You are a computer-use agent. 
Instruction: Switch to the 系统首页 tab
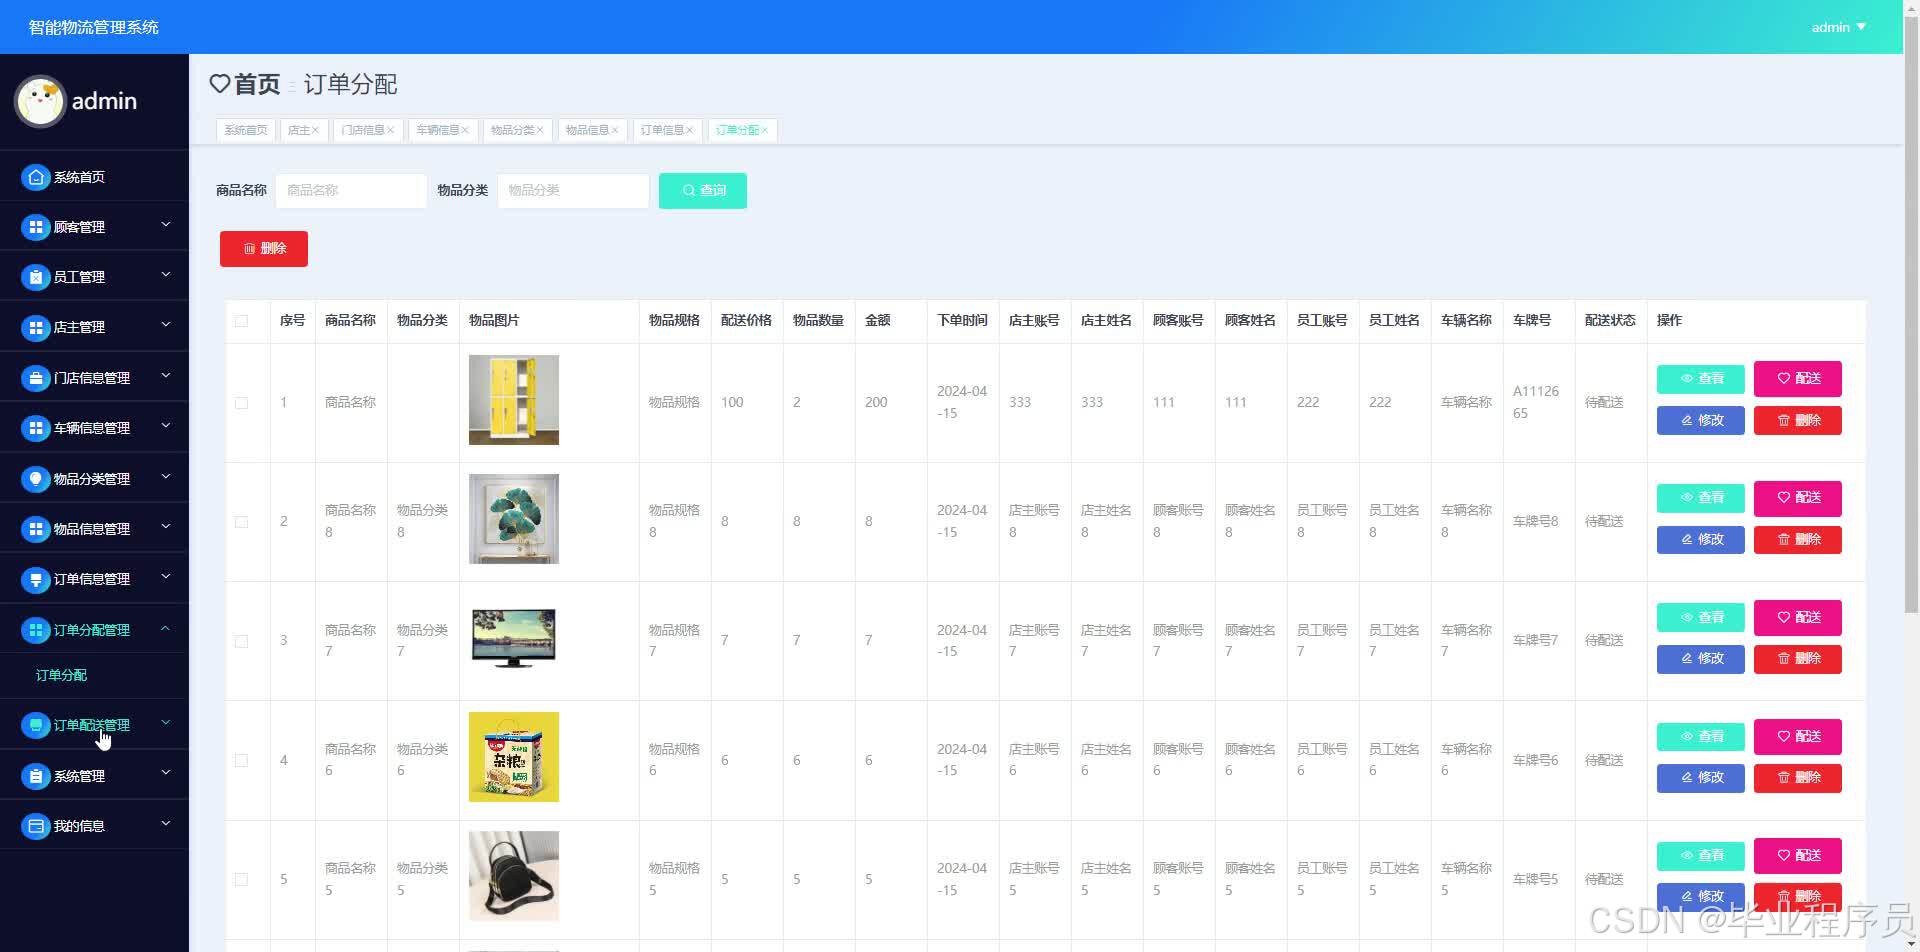(x=246, y=130)
